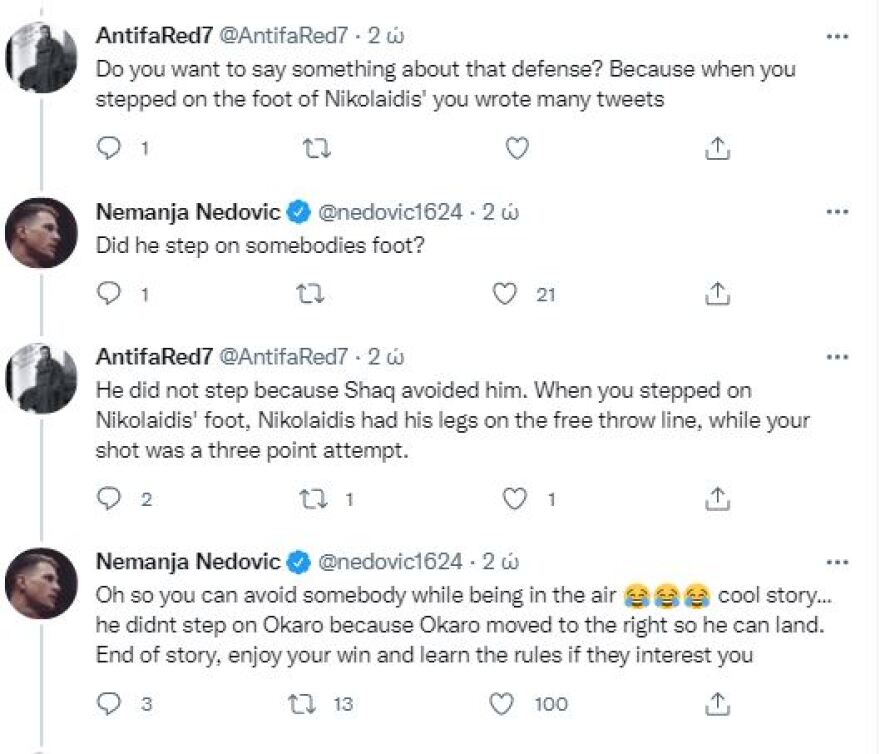This screenshot has height=754, width=880.
Task: Like the tweet mentioning free throw line
Action: pos(515,499)
